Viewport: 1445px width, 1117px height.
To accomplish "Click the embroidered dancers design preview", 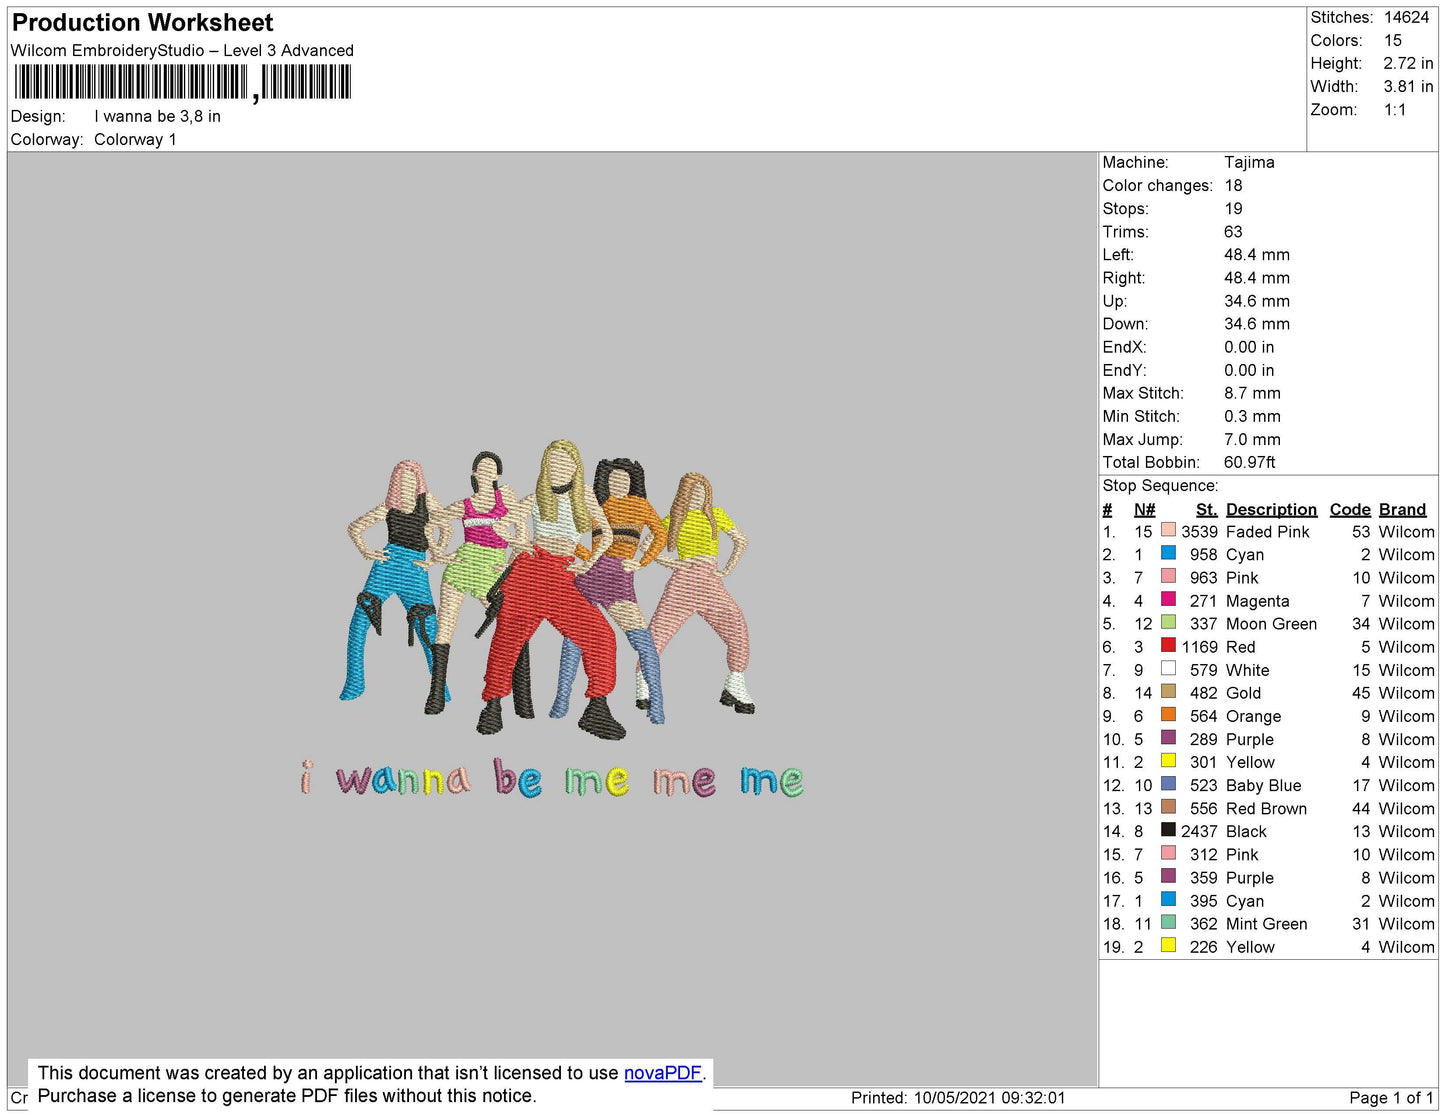I will click(x=548, y=588).
